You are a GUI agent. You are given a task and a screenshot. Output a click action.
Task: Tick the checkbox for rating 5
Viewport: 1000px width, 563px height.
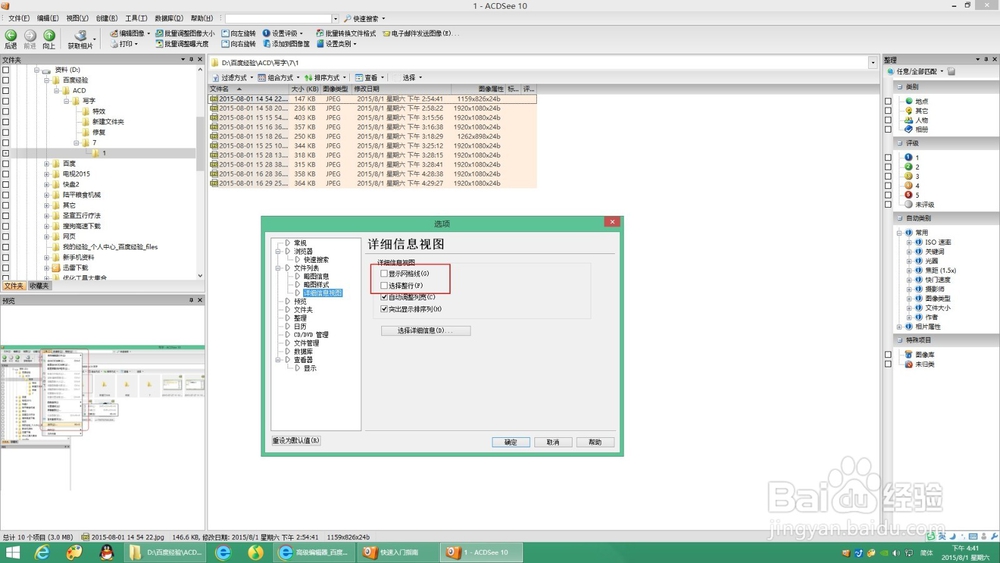pyautogui.click(x=888, y=195)
